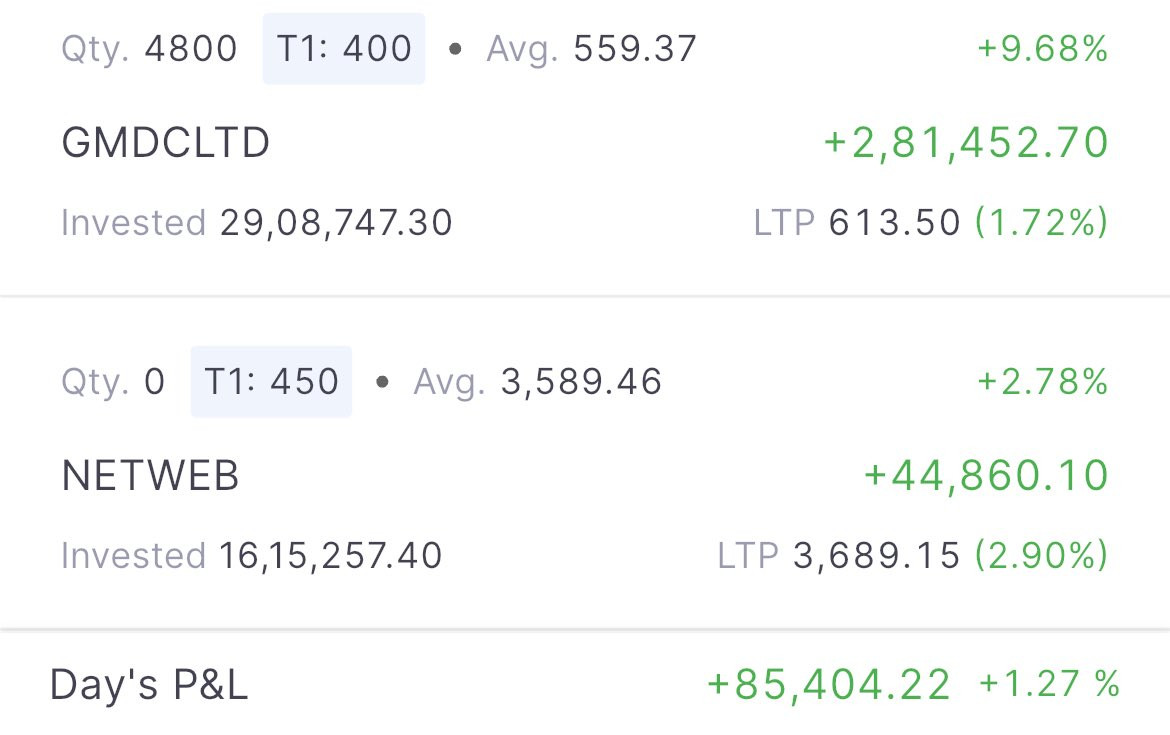Tap the T1: 450 badge
This screenshot has width=1170, height=735.
[x=272, y=381]
